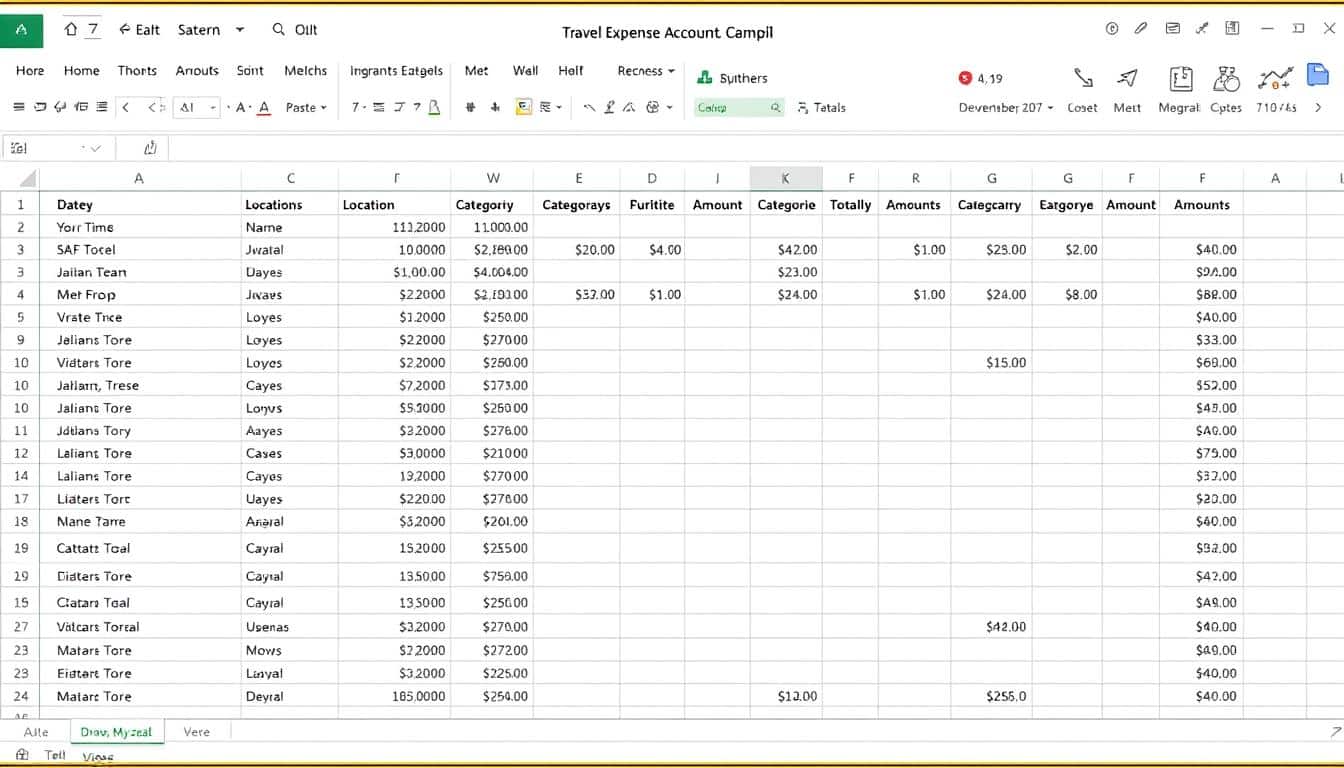Viewport: 1344px width, 768px height.
Task: Open the Thorts ribbon tab
Action: (x=137, y=71)
